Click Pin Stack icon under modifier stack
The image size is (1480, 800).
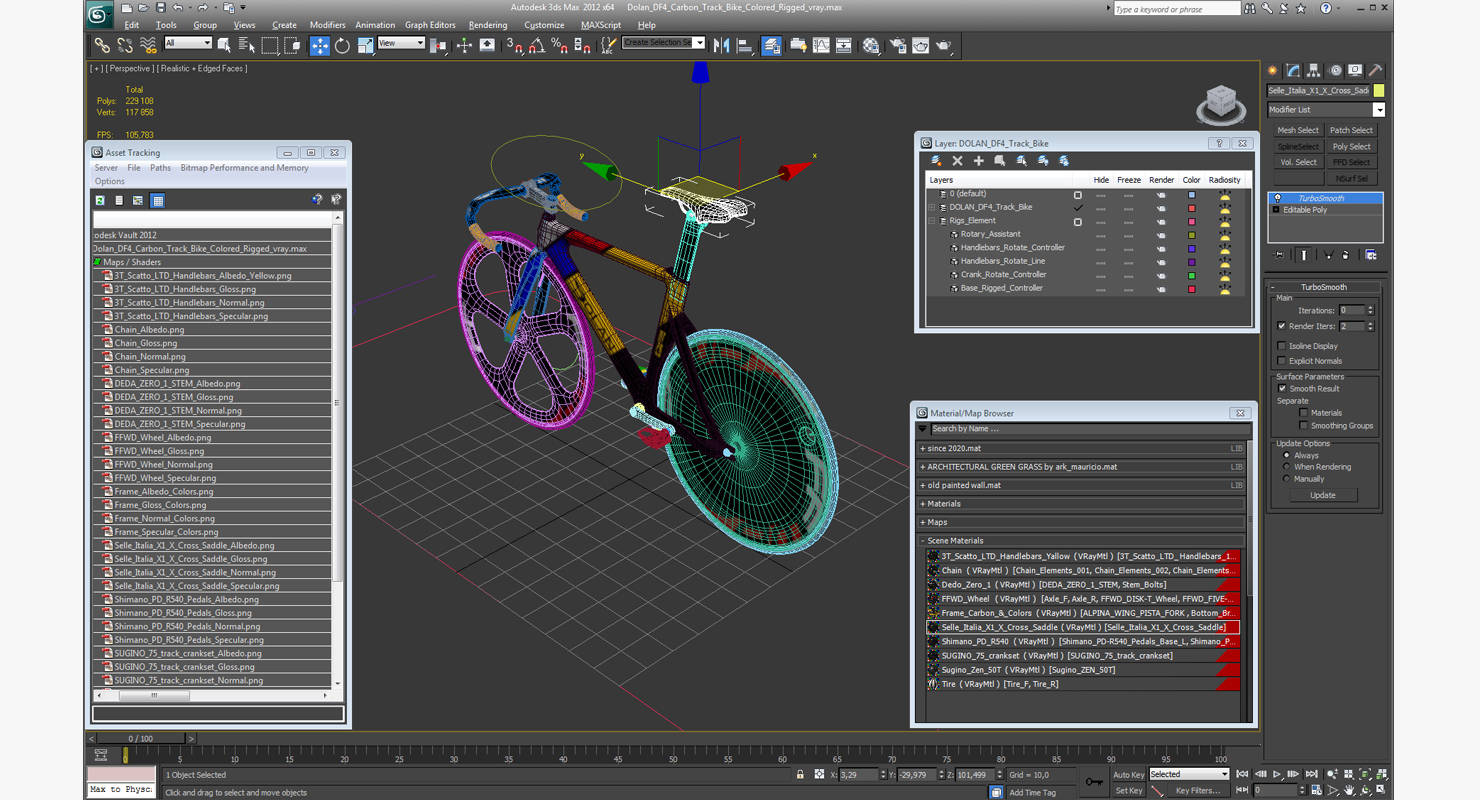point(1280,255)
